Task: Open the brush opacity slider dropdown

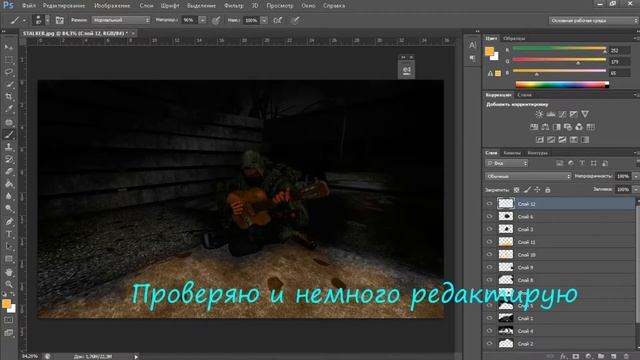Action: [202, 20]
